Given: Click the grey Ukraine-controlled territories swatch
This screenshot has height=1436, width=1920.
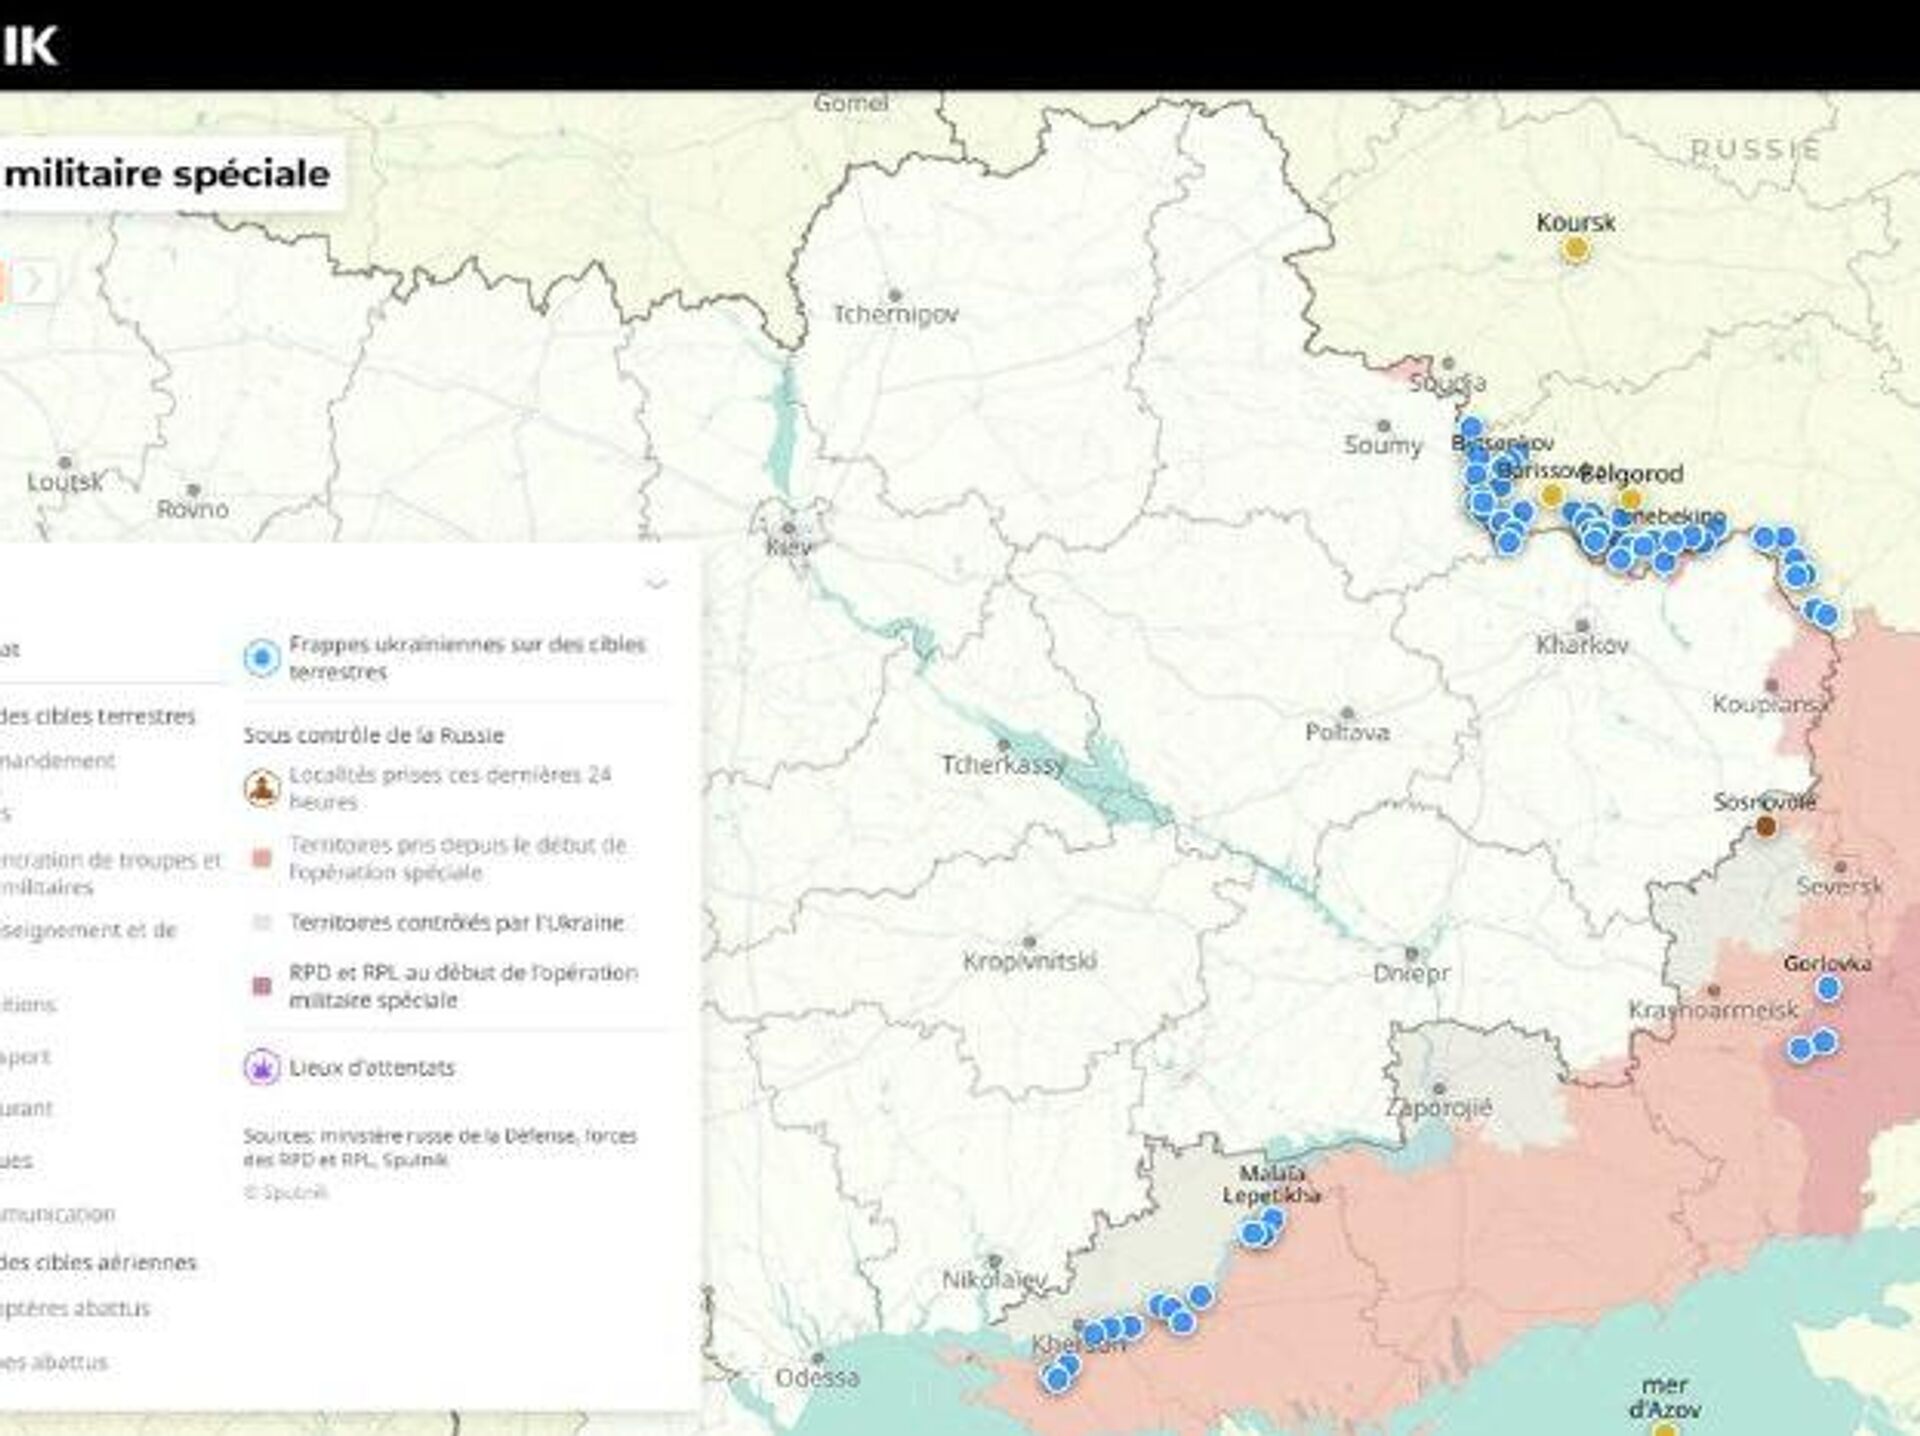Looking at the screenshot, I should 262,923.
